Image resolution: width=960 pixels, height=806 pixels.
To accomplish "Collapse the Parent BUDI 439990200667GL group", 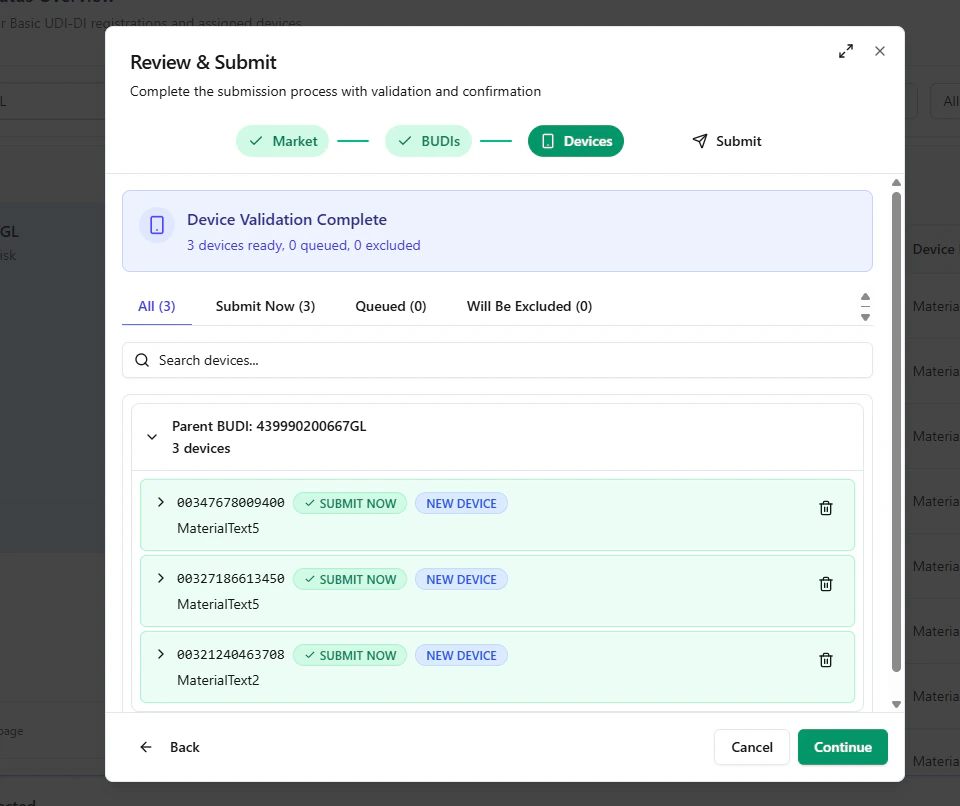I will 152,436.
